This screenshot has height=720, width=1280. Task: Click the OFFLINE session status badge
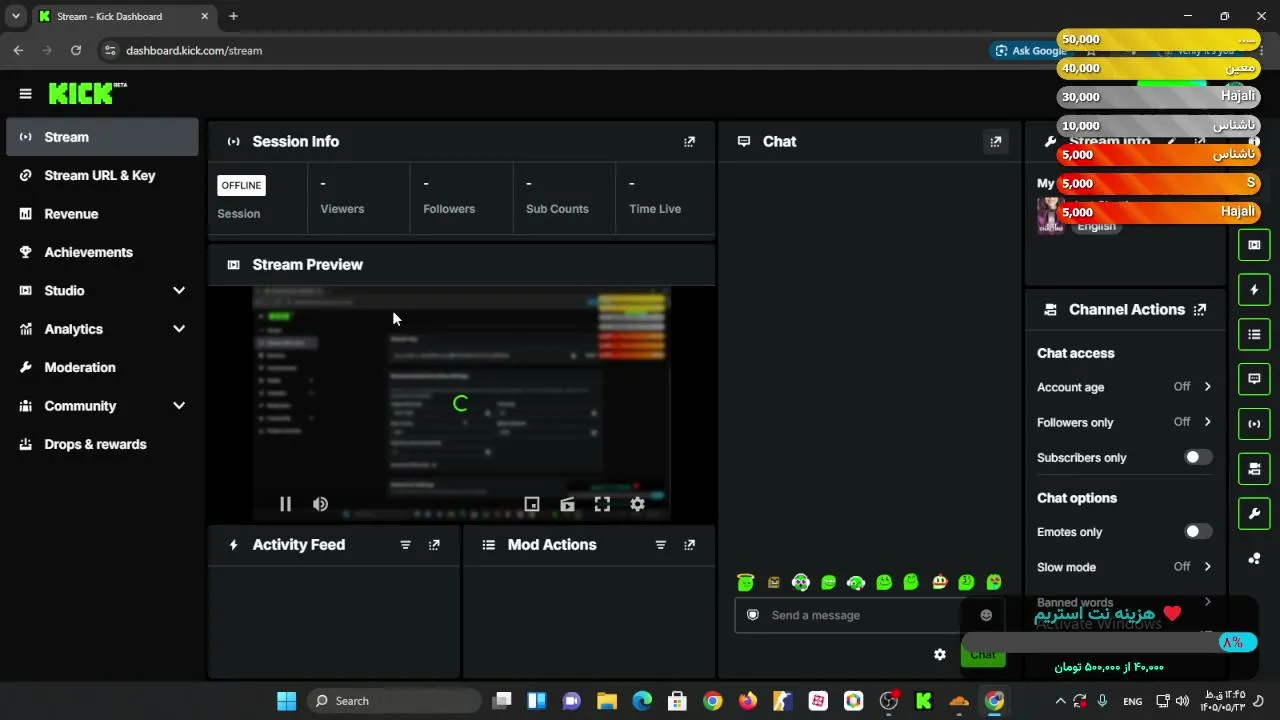point(242,185)
